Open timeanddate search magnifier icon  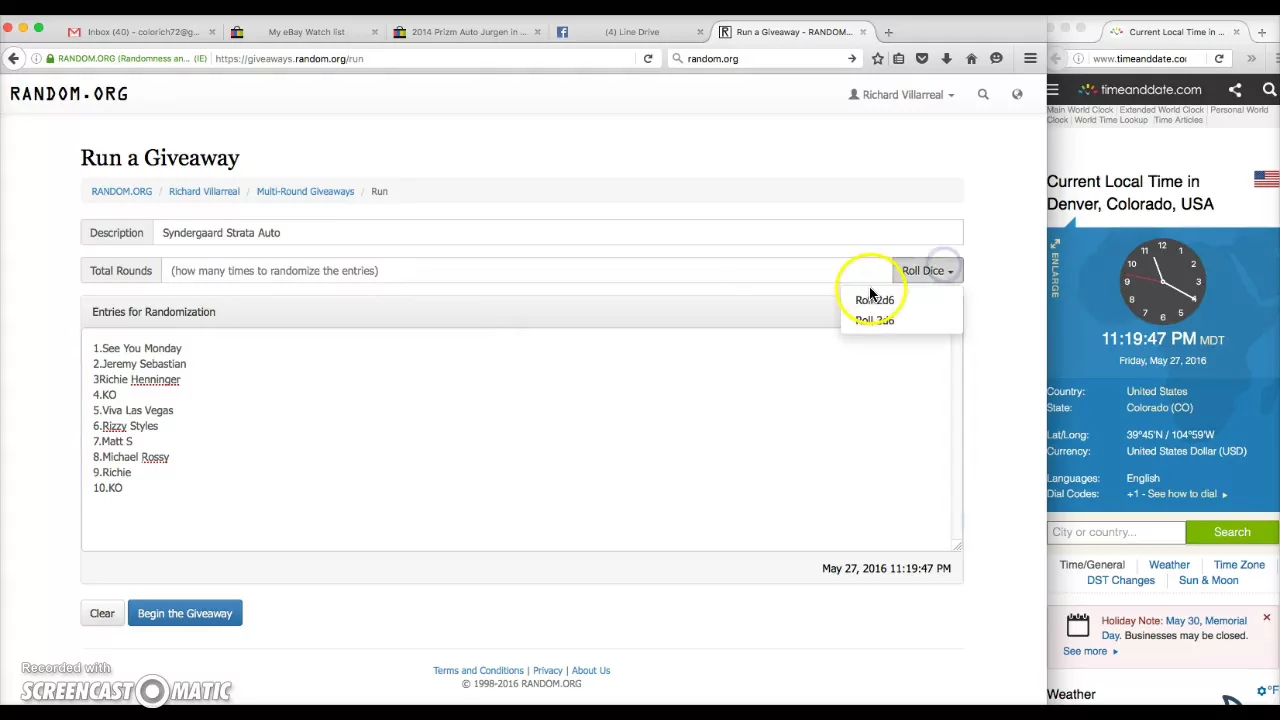click(x=1269, y=90)
